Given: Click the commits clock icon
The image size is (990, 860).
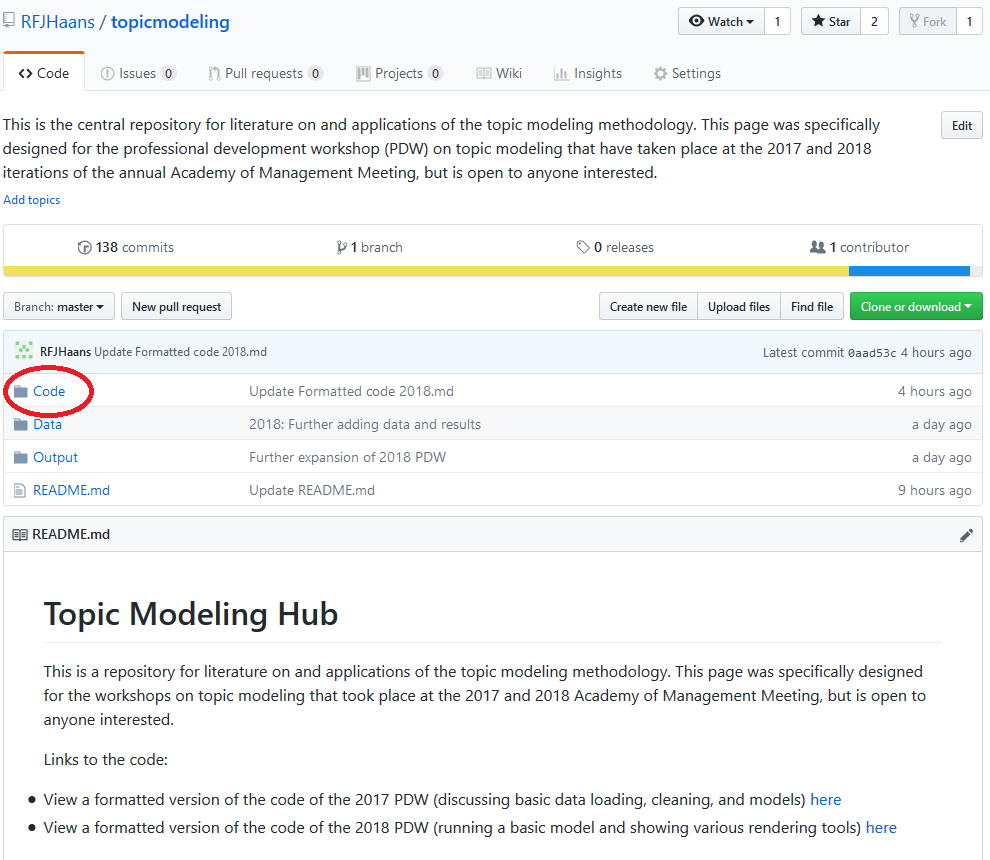Looking at the screenshot, I should click(84, 248).
